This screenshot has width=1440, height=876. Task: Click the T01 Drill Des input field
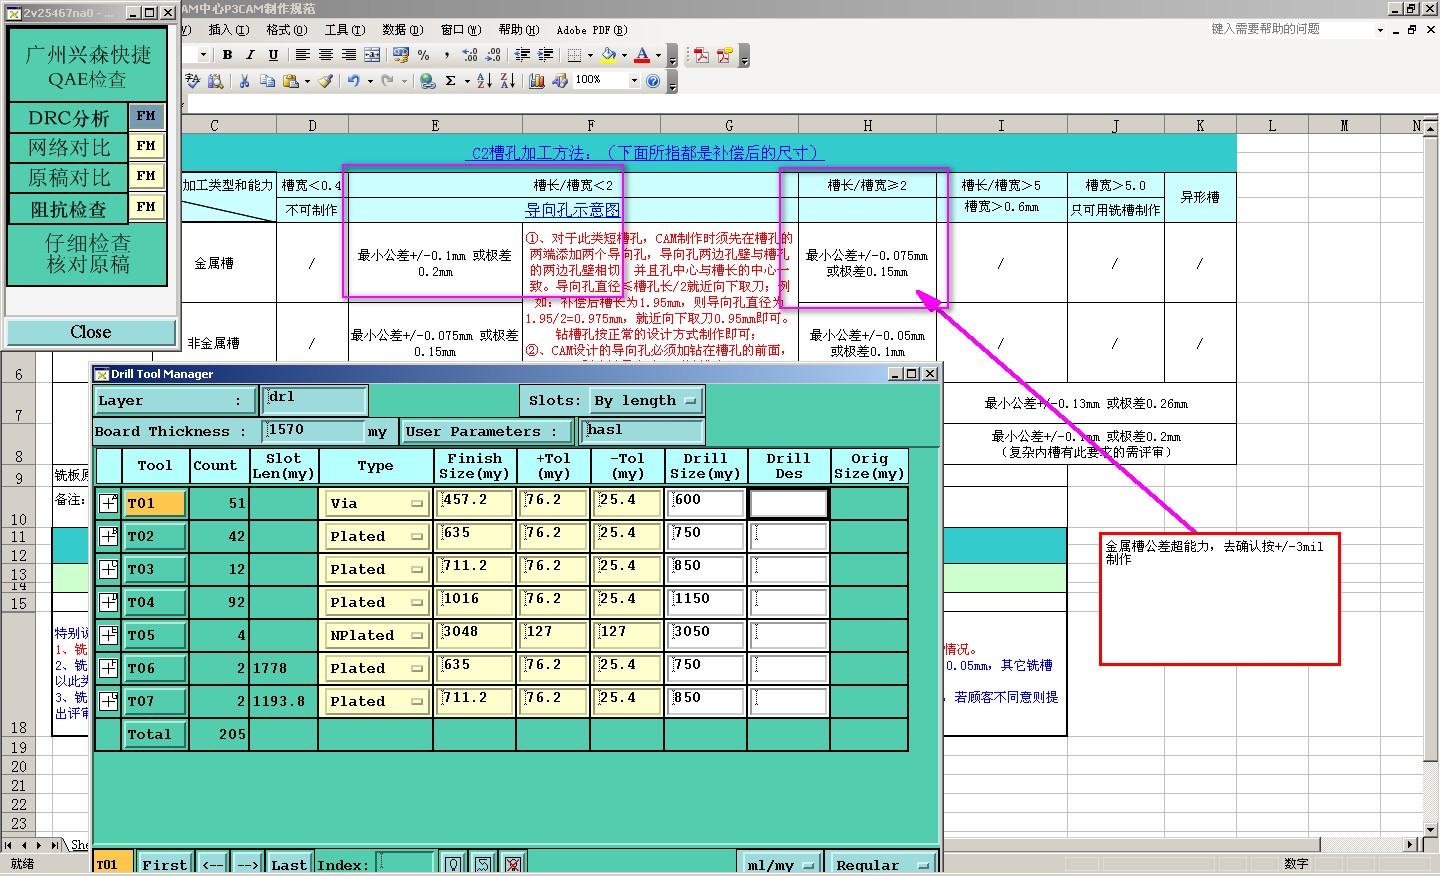point(789,503)
